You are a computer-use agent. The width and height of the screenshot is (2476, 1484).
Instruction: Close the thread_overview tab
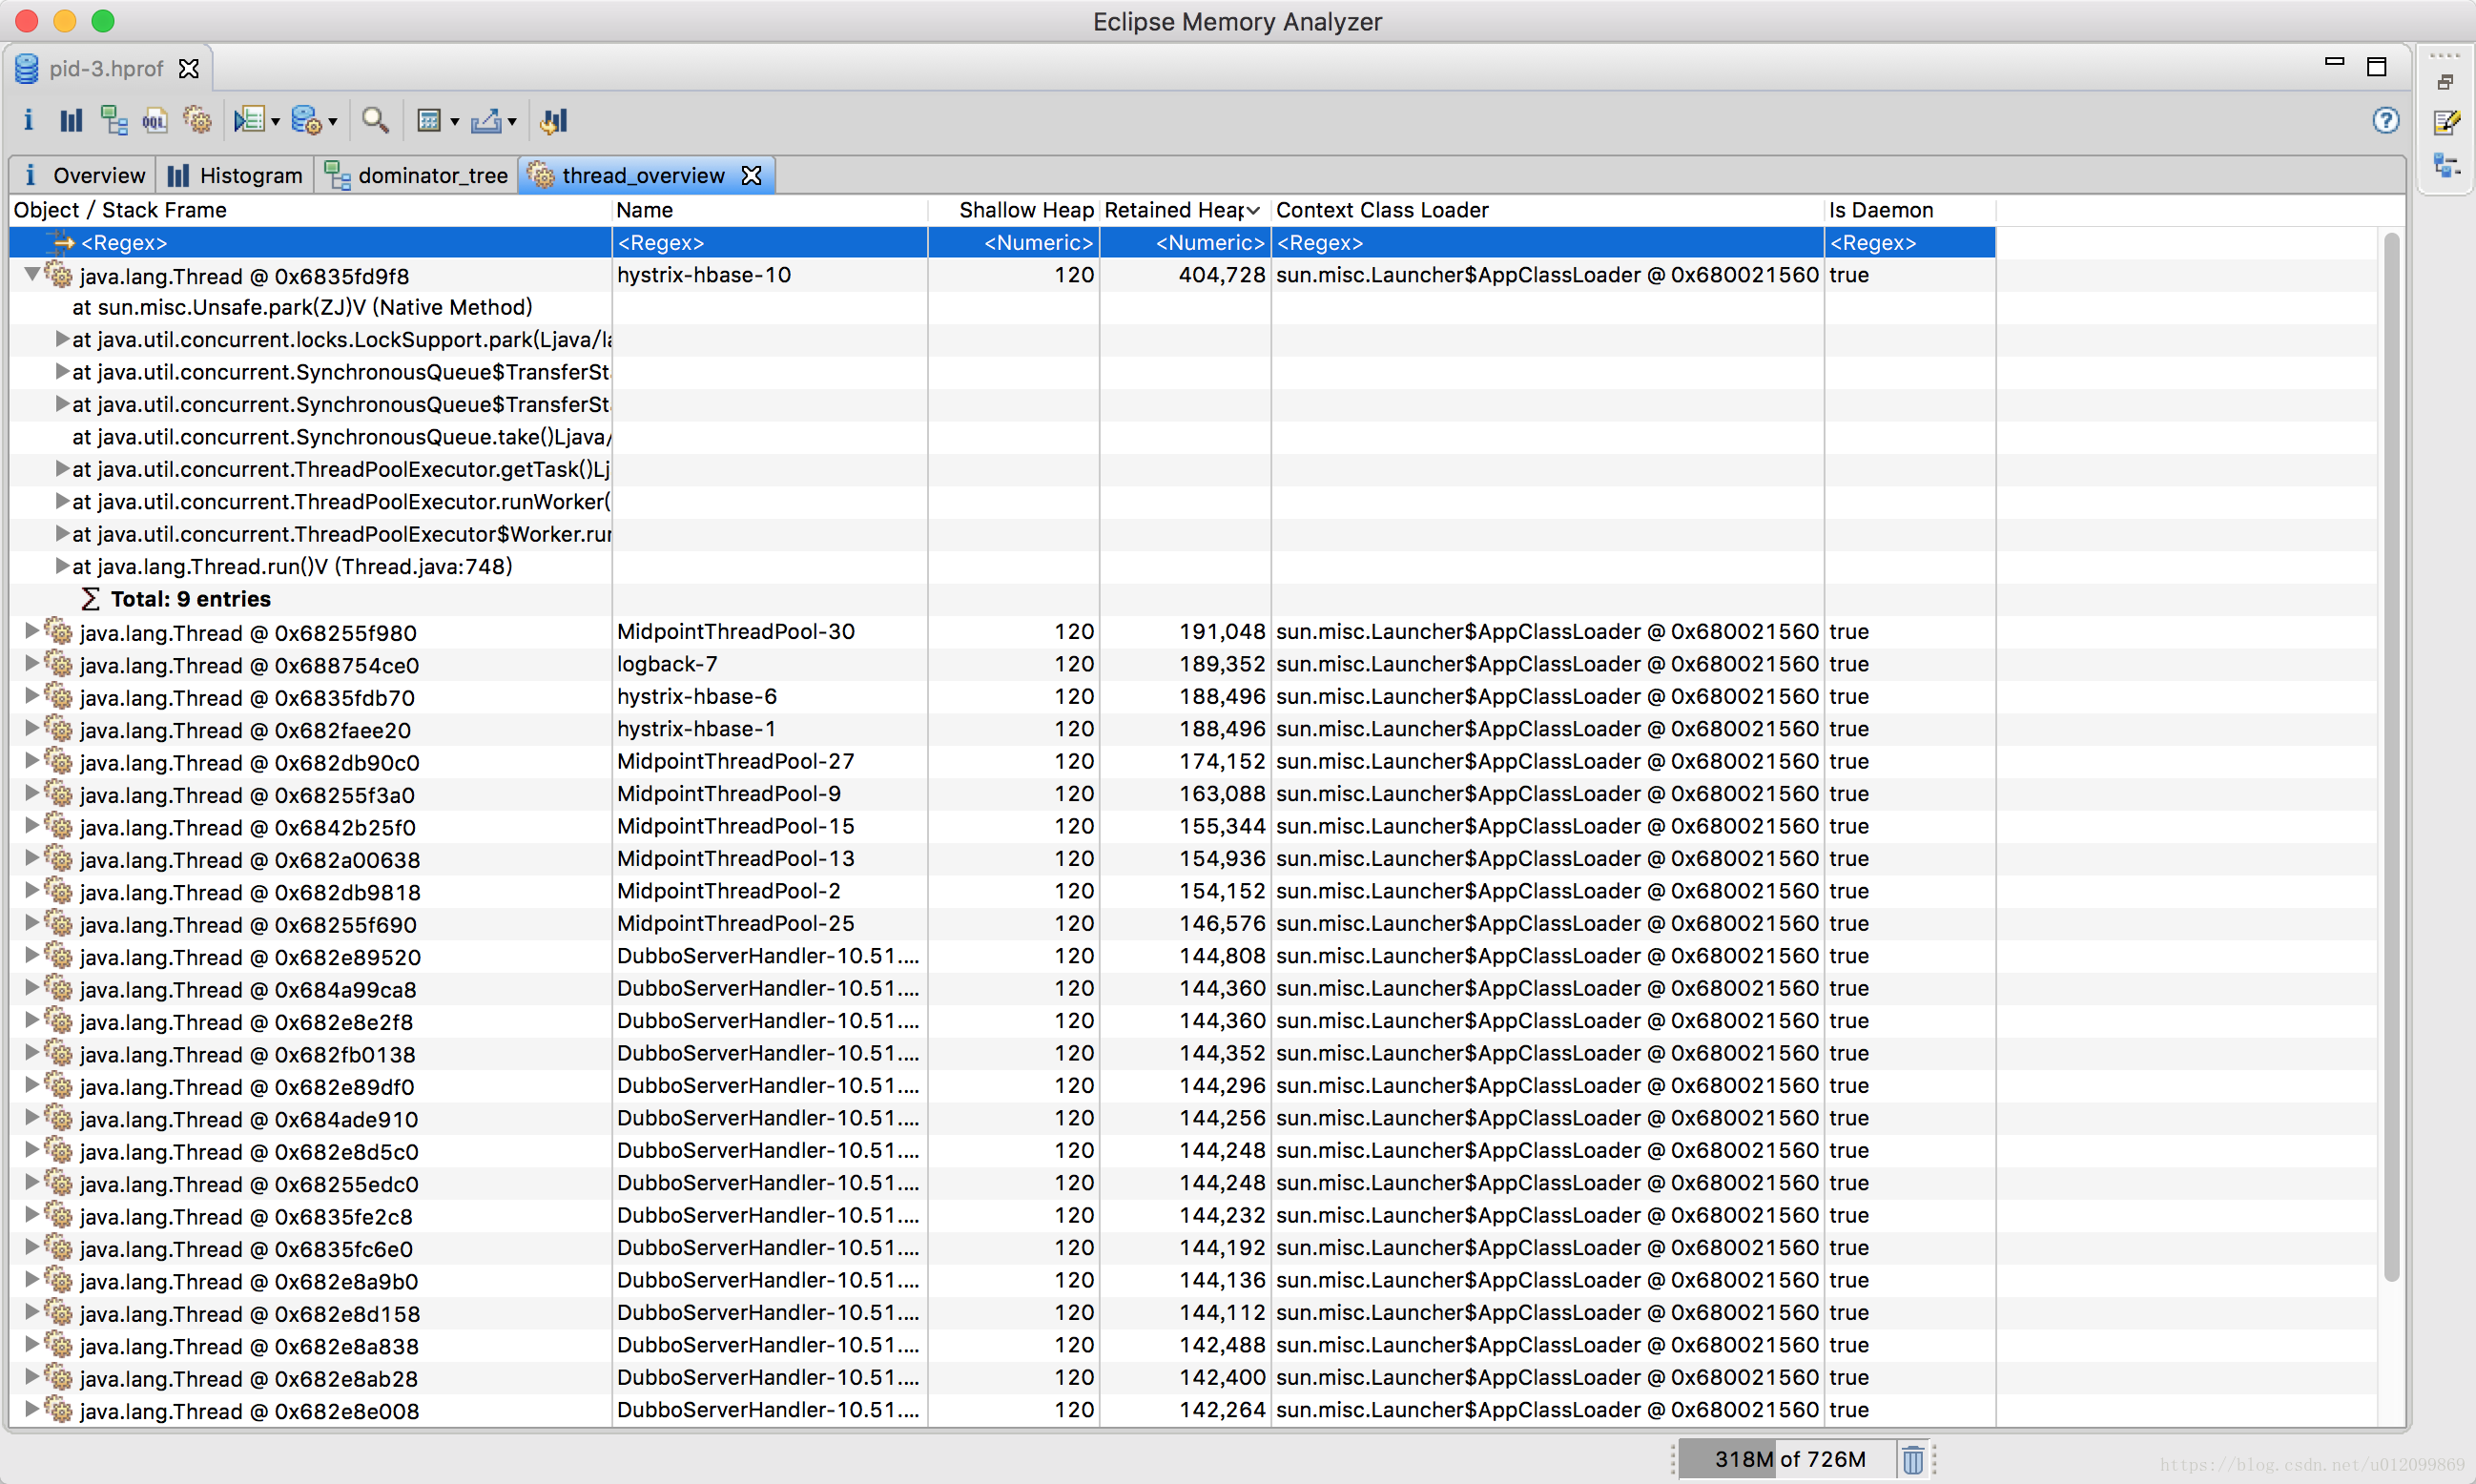tap(752, 175)
